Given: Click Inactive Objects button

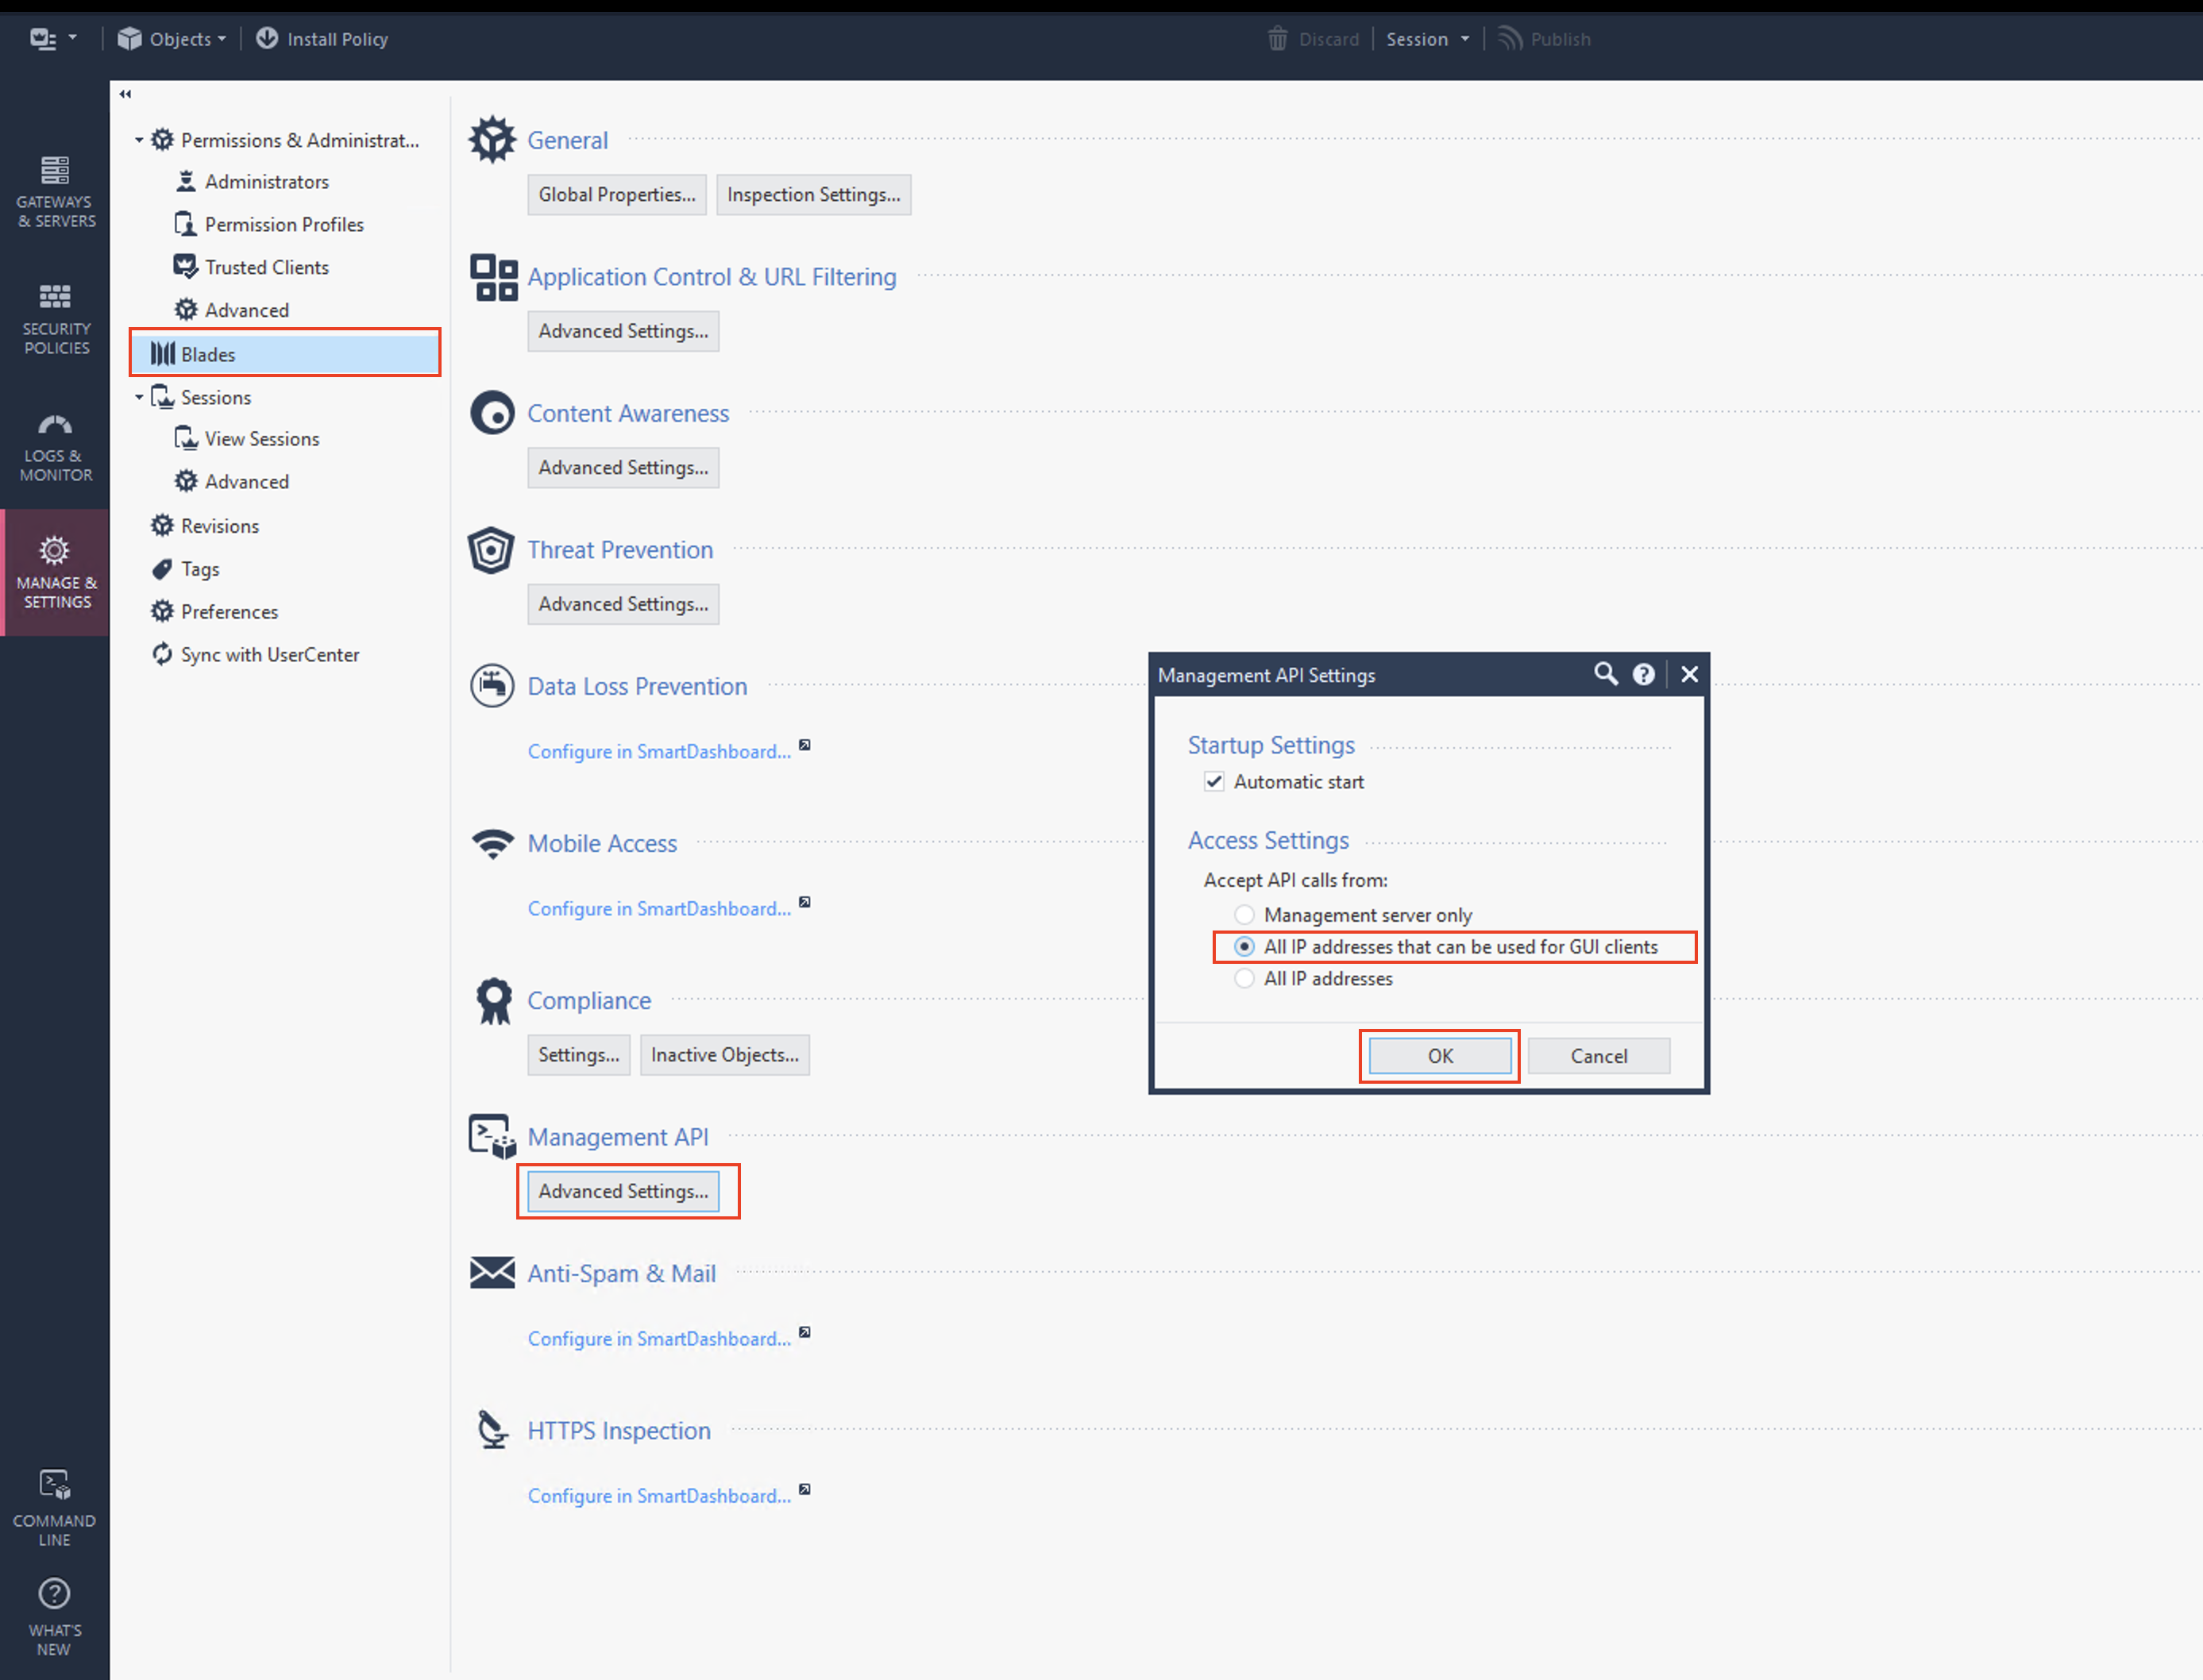Looking at the screenshot, I should tap(725, 1055).
